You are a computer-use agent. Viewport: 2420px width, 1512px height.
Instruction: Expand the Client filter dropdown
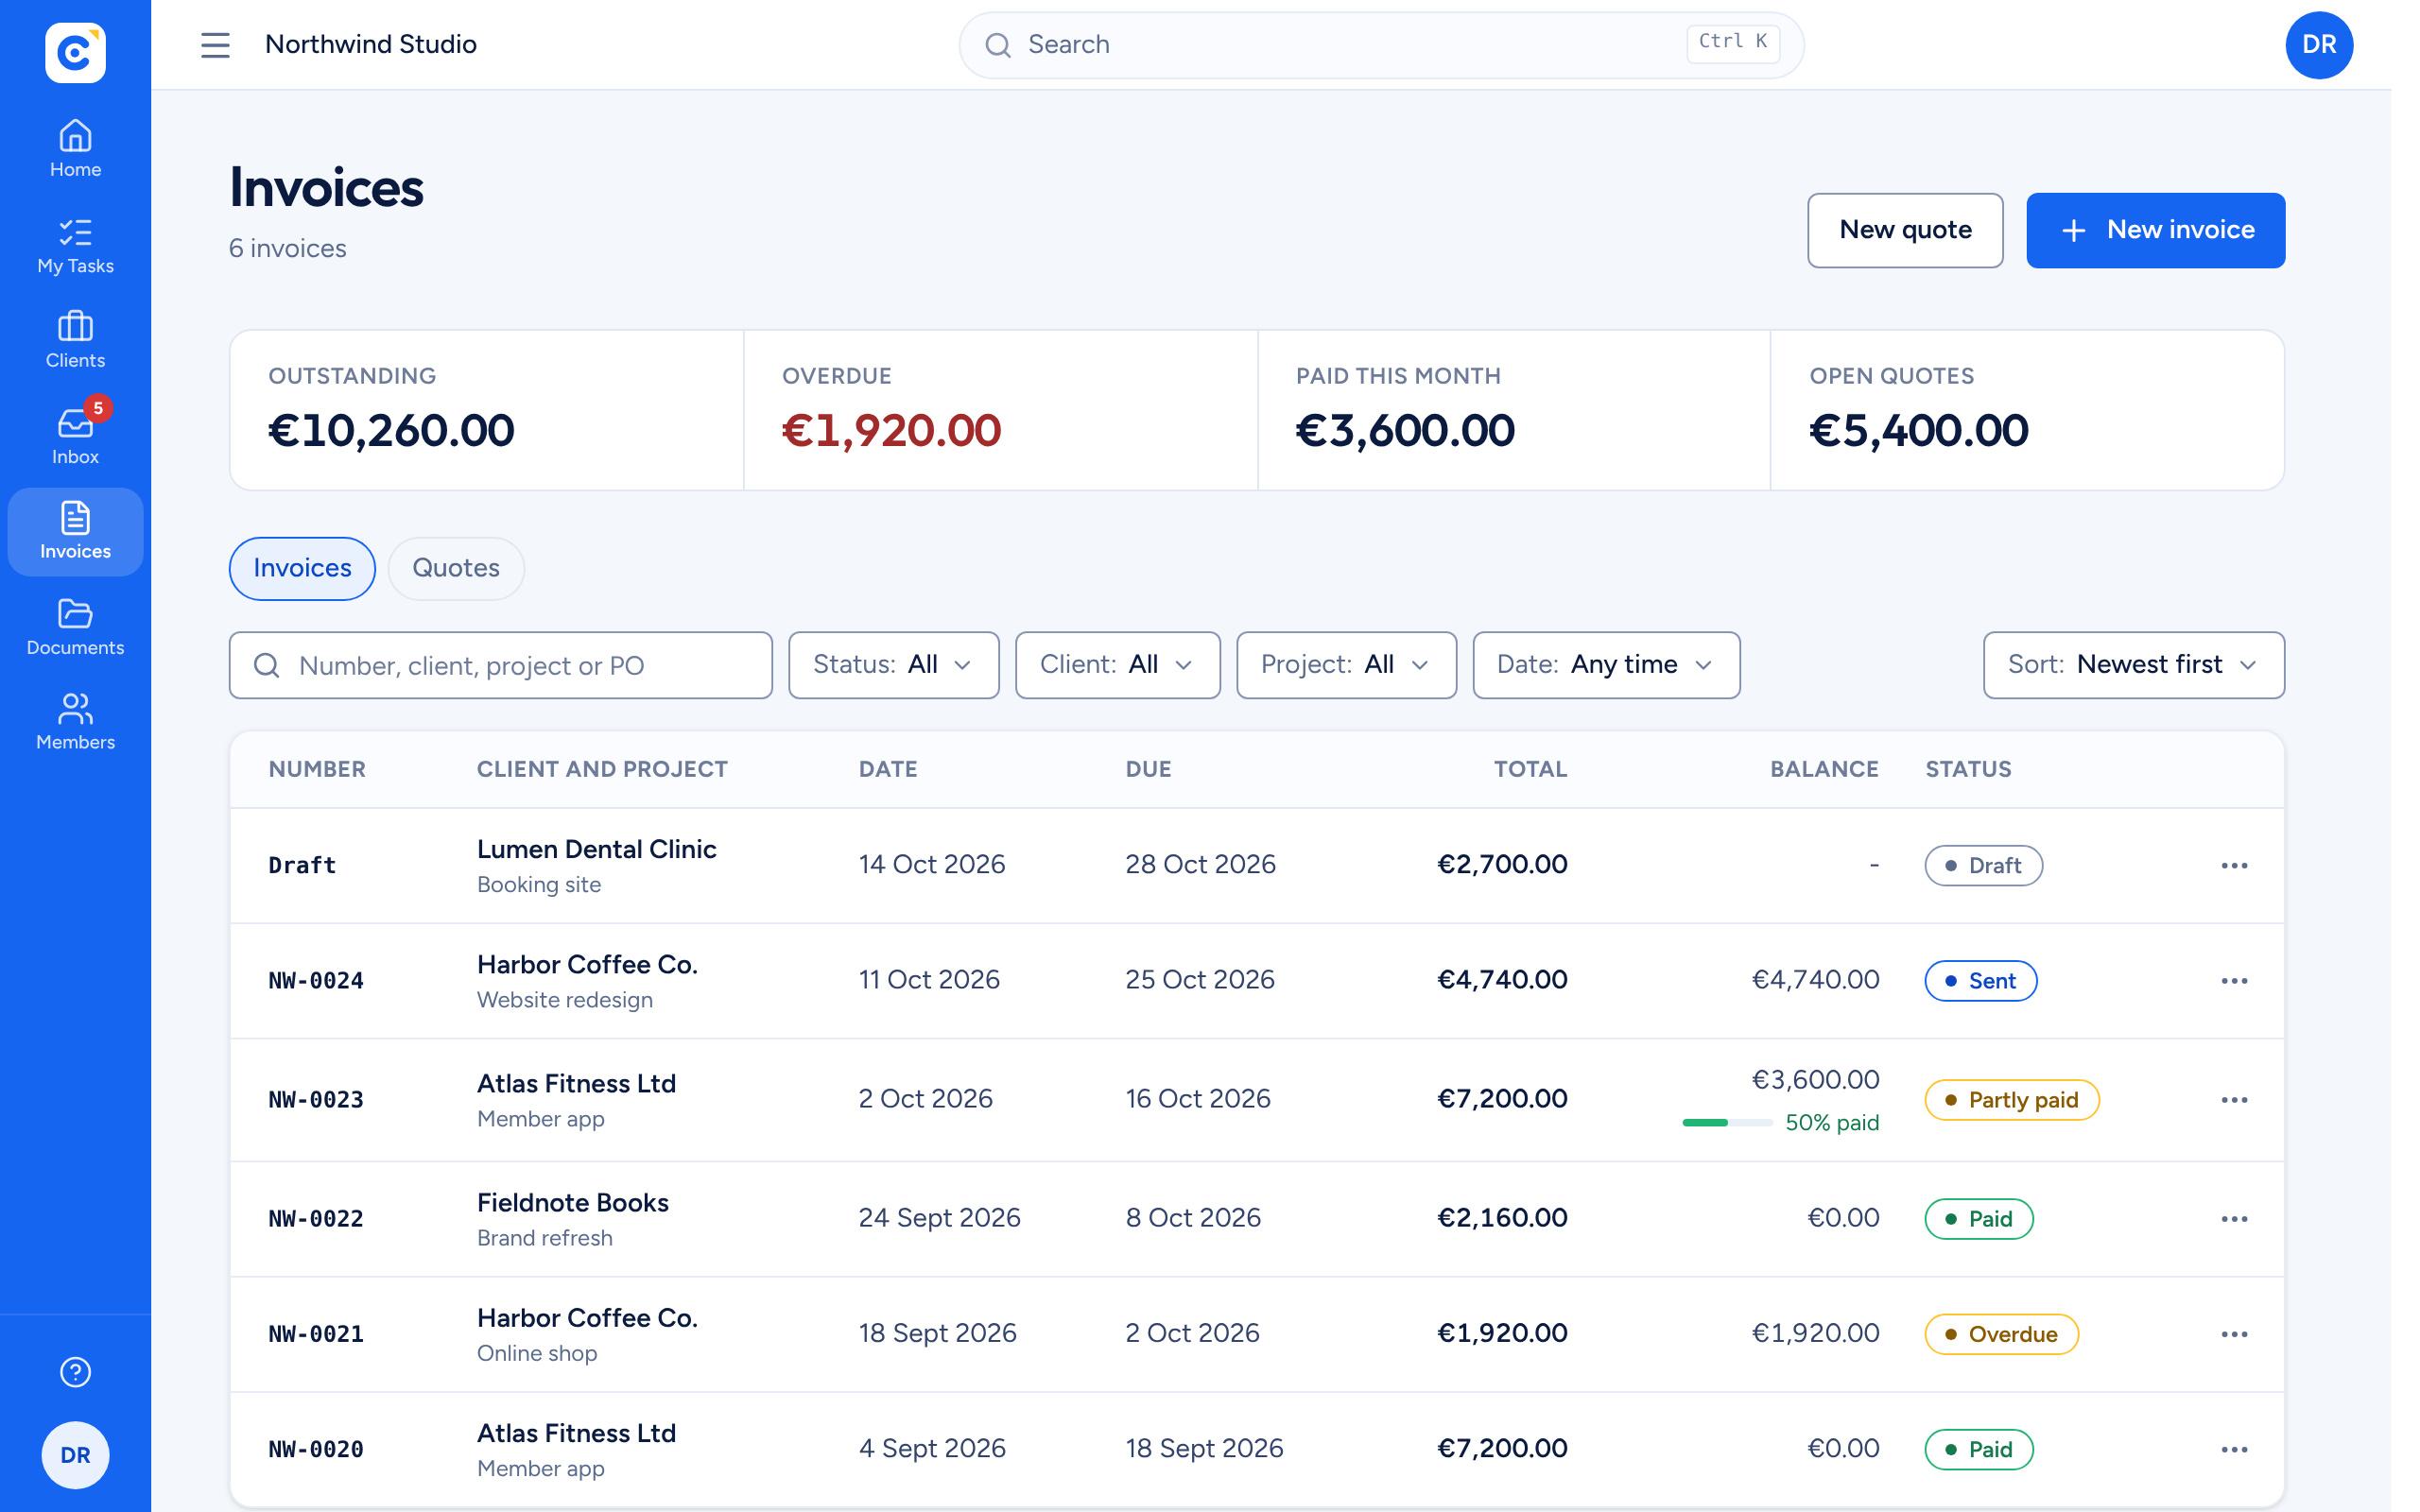coord(1117,665)
